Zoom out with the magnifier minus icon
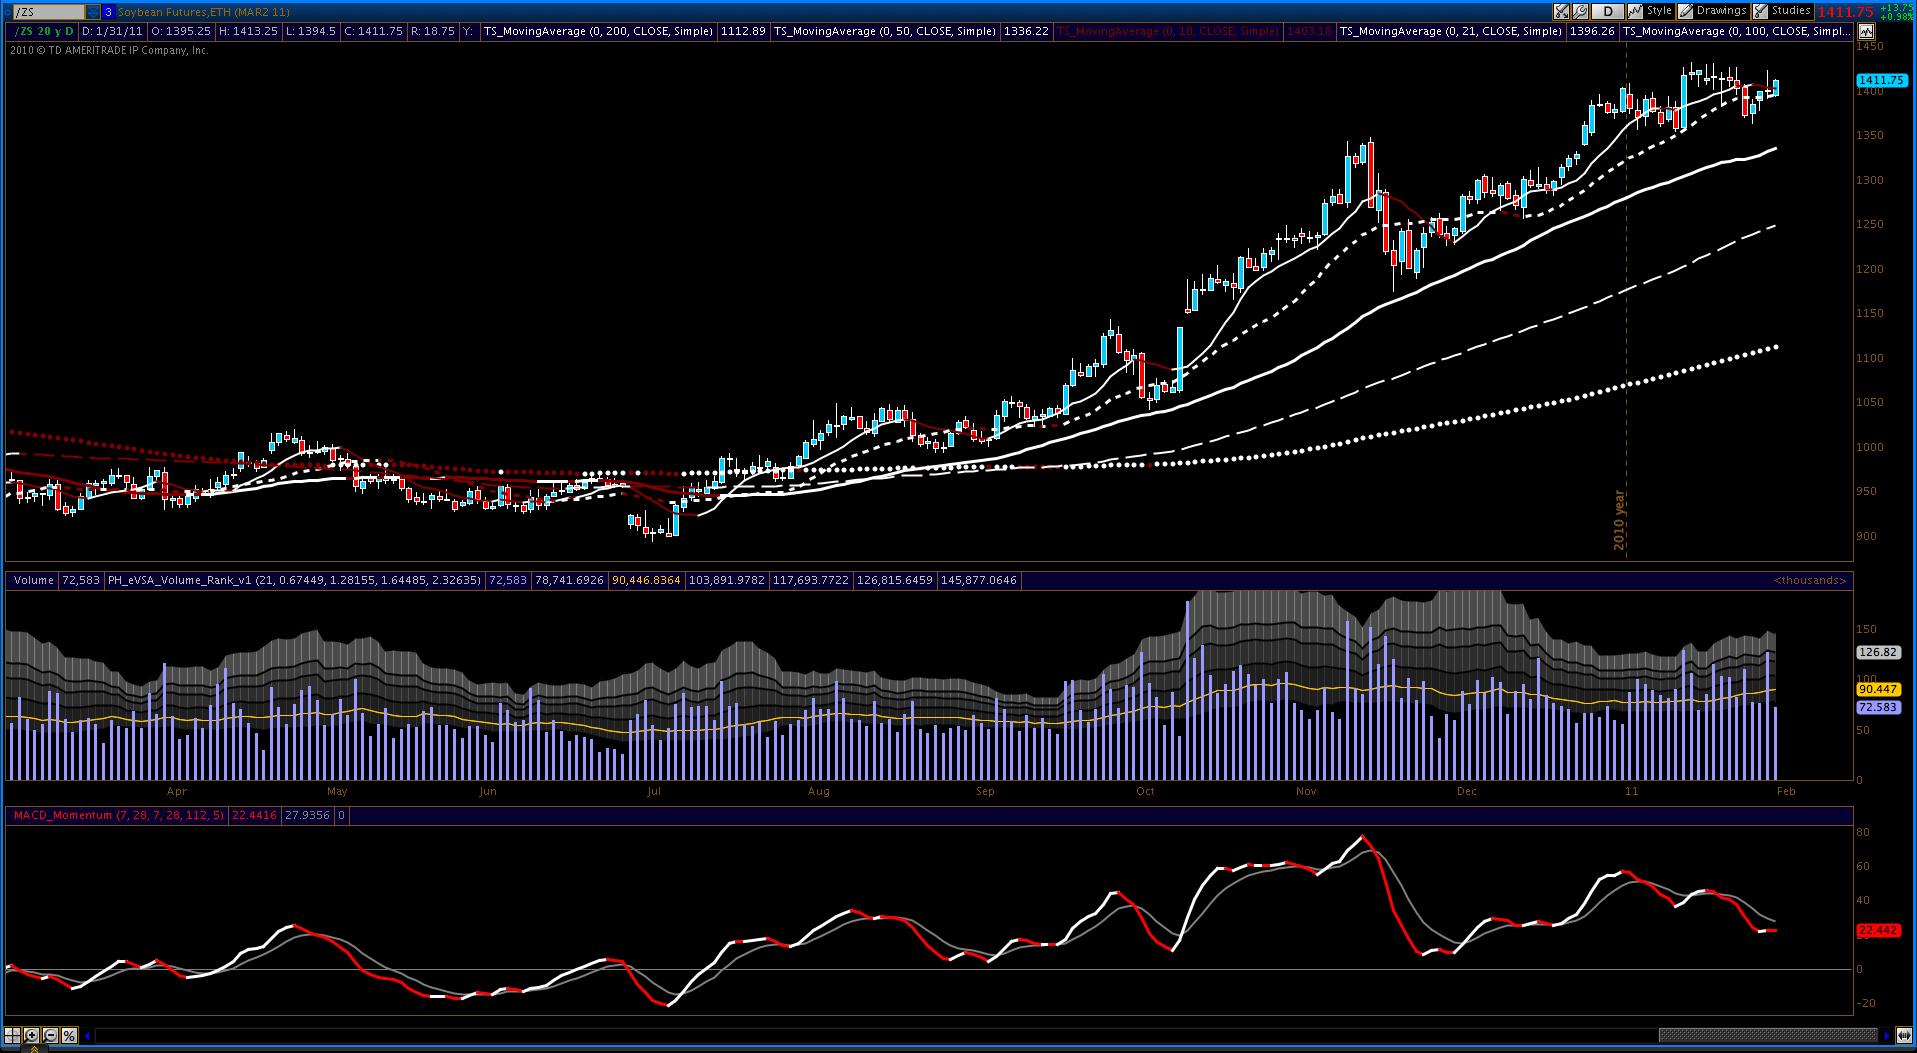1917x1053 pixels. point(52,1035)
